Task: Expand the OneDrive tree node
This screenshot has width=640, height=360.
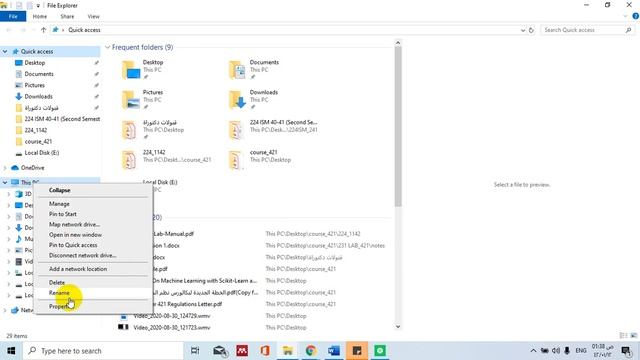Action: [5, 168]
